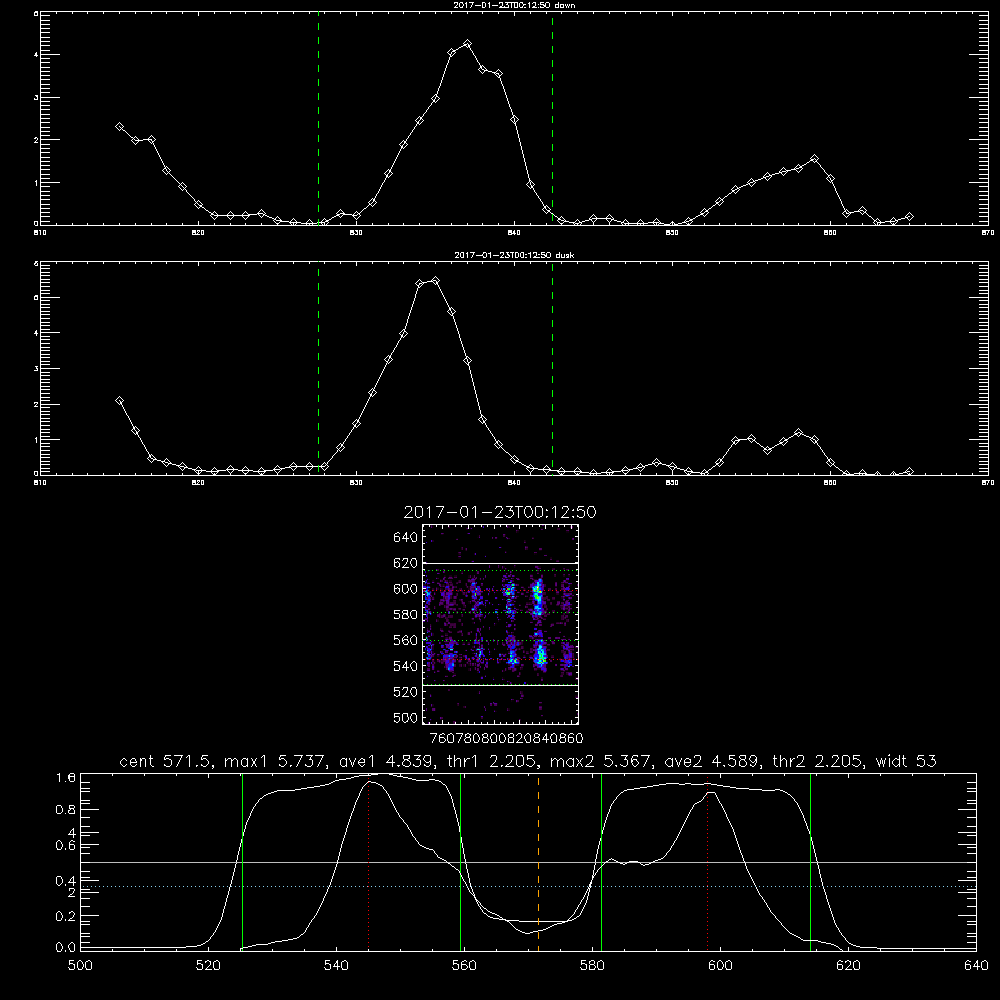Click the x-axis label 500 on bottom plot
The width and height of the screenshot is (1000, 1000).
[x=80, y=966]
